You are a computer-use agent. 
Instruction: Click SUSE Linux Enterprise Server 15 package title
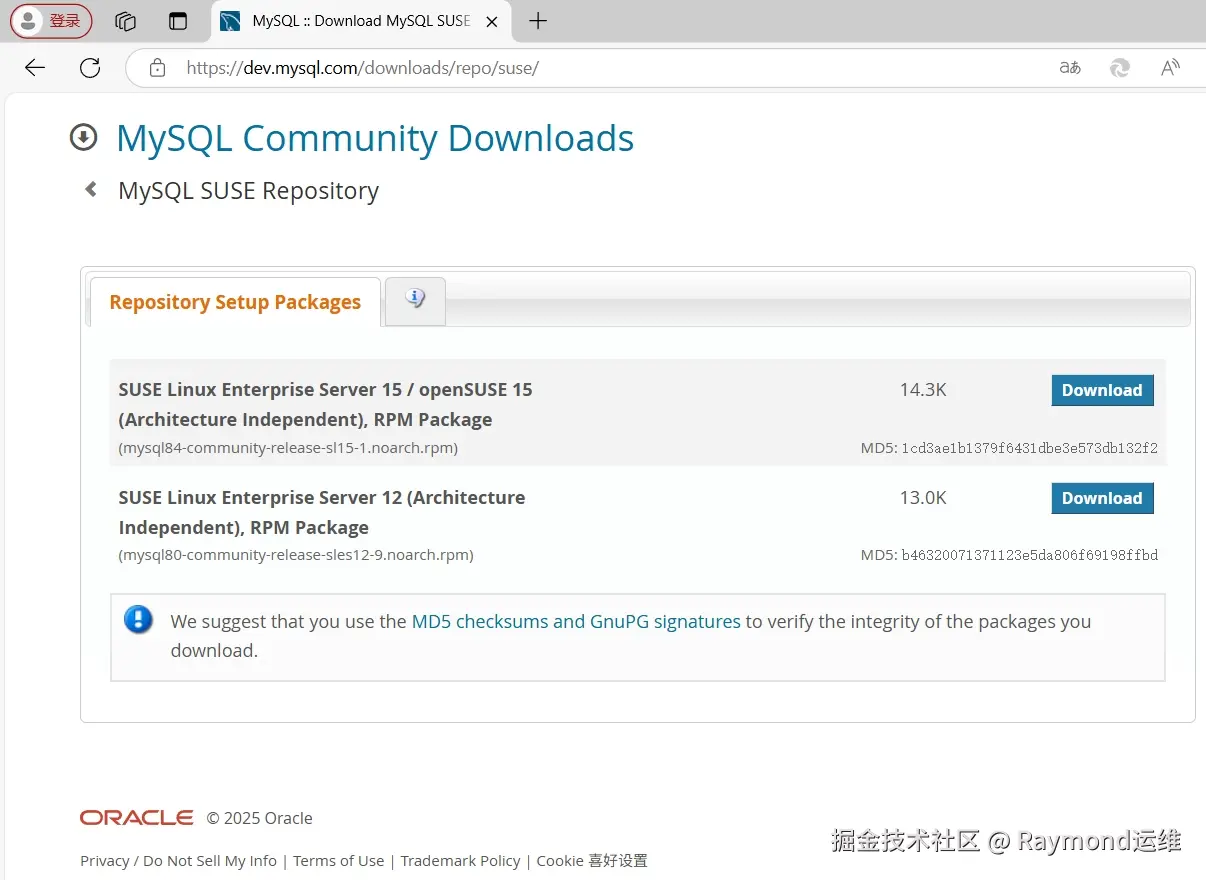coord(325,404)
